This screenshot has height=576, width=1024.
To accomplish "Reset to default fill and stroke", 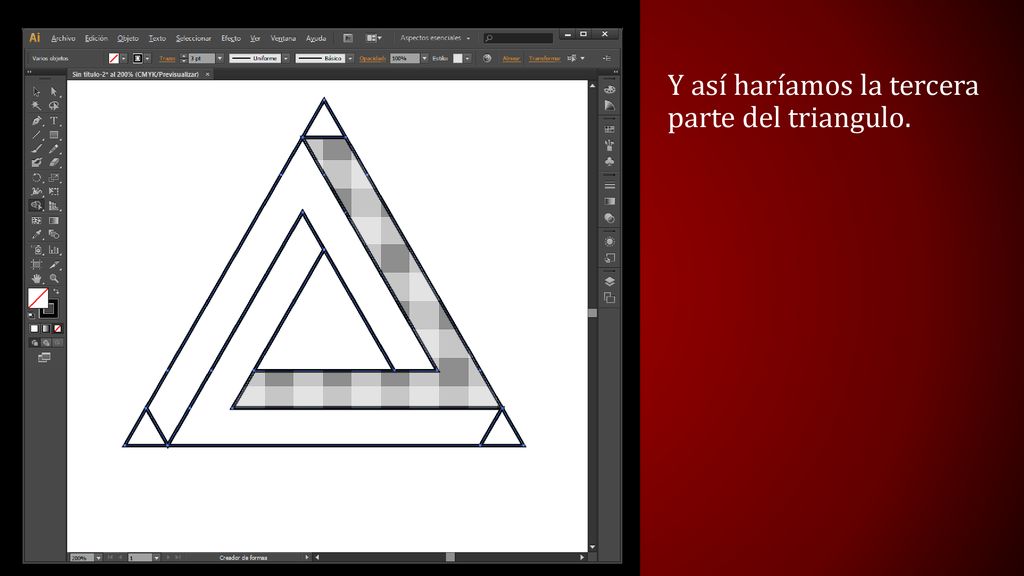I will click(x=31, y=315).
